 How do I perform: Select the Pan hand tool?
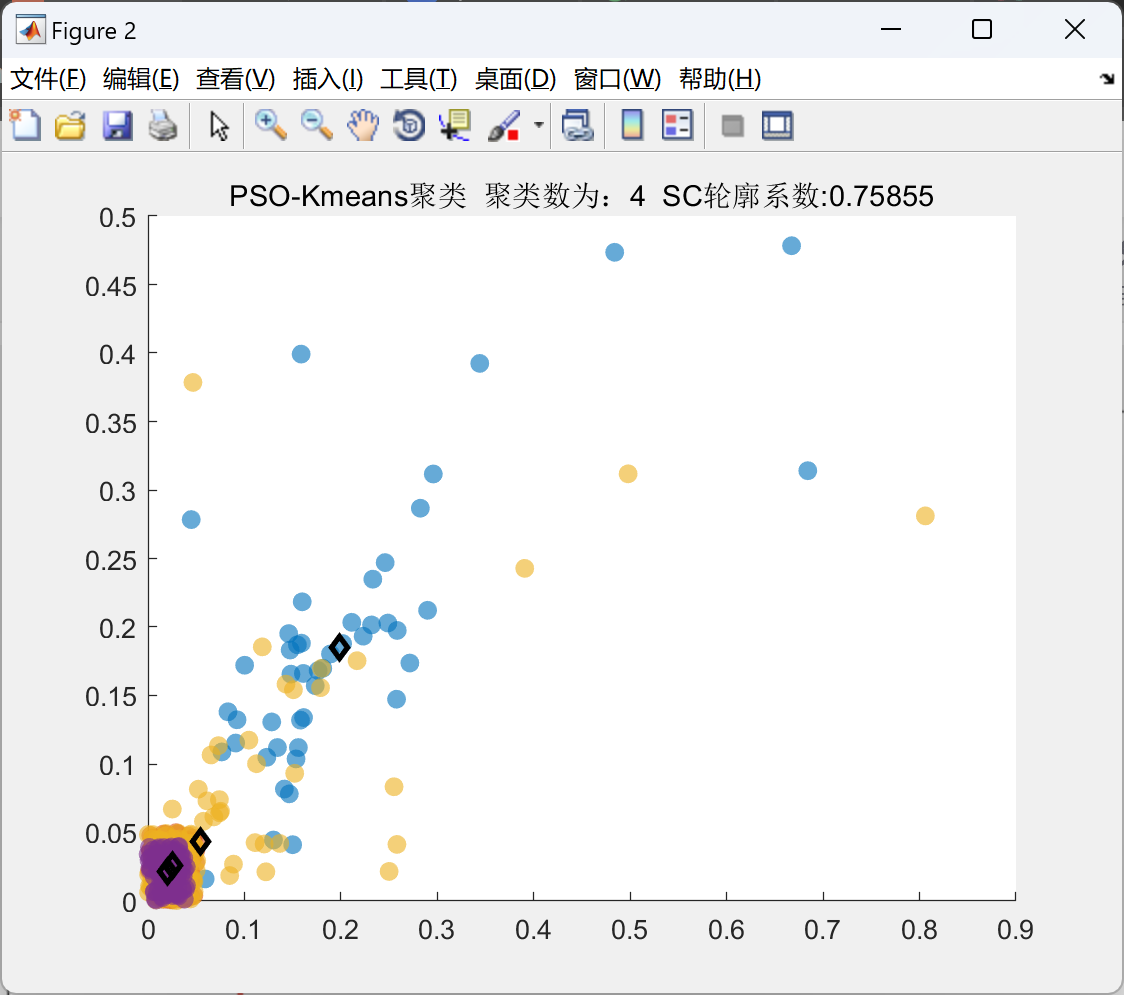[x=363, y=125]
